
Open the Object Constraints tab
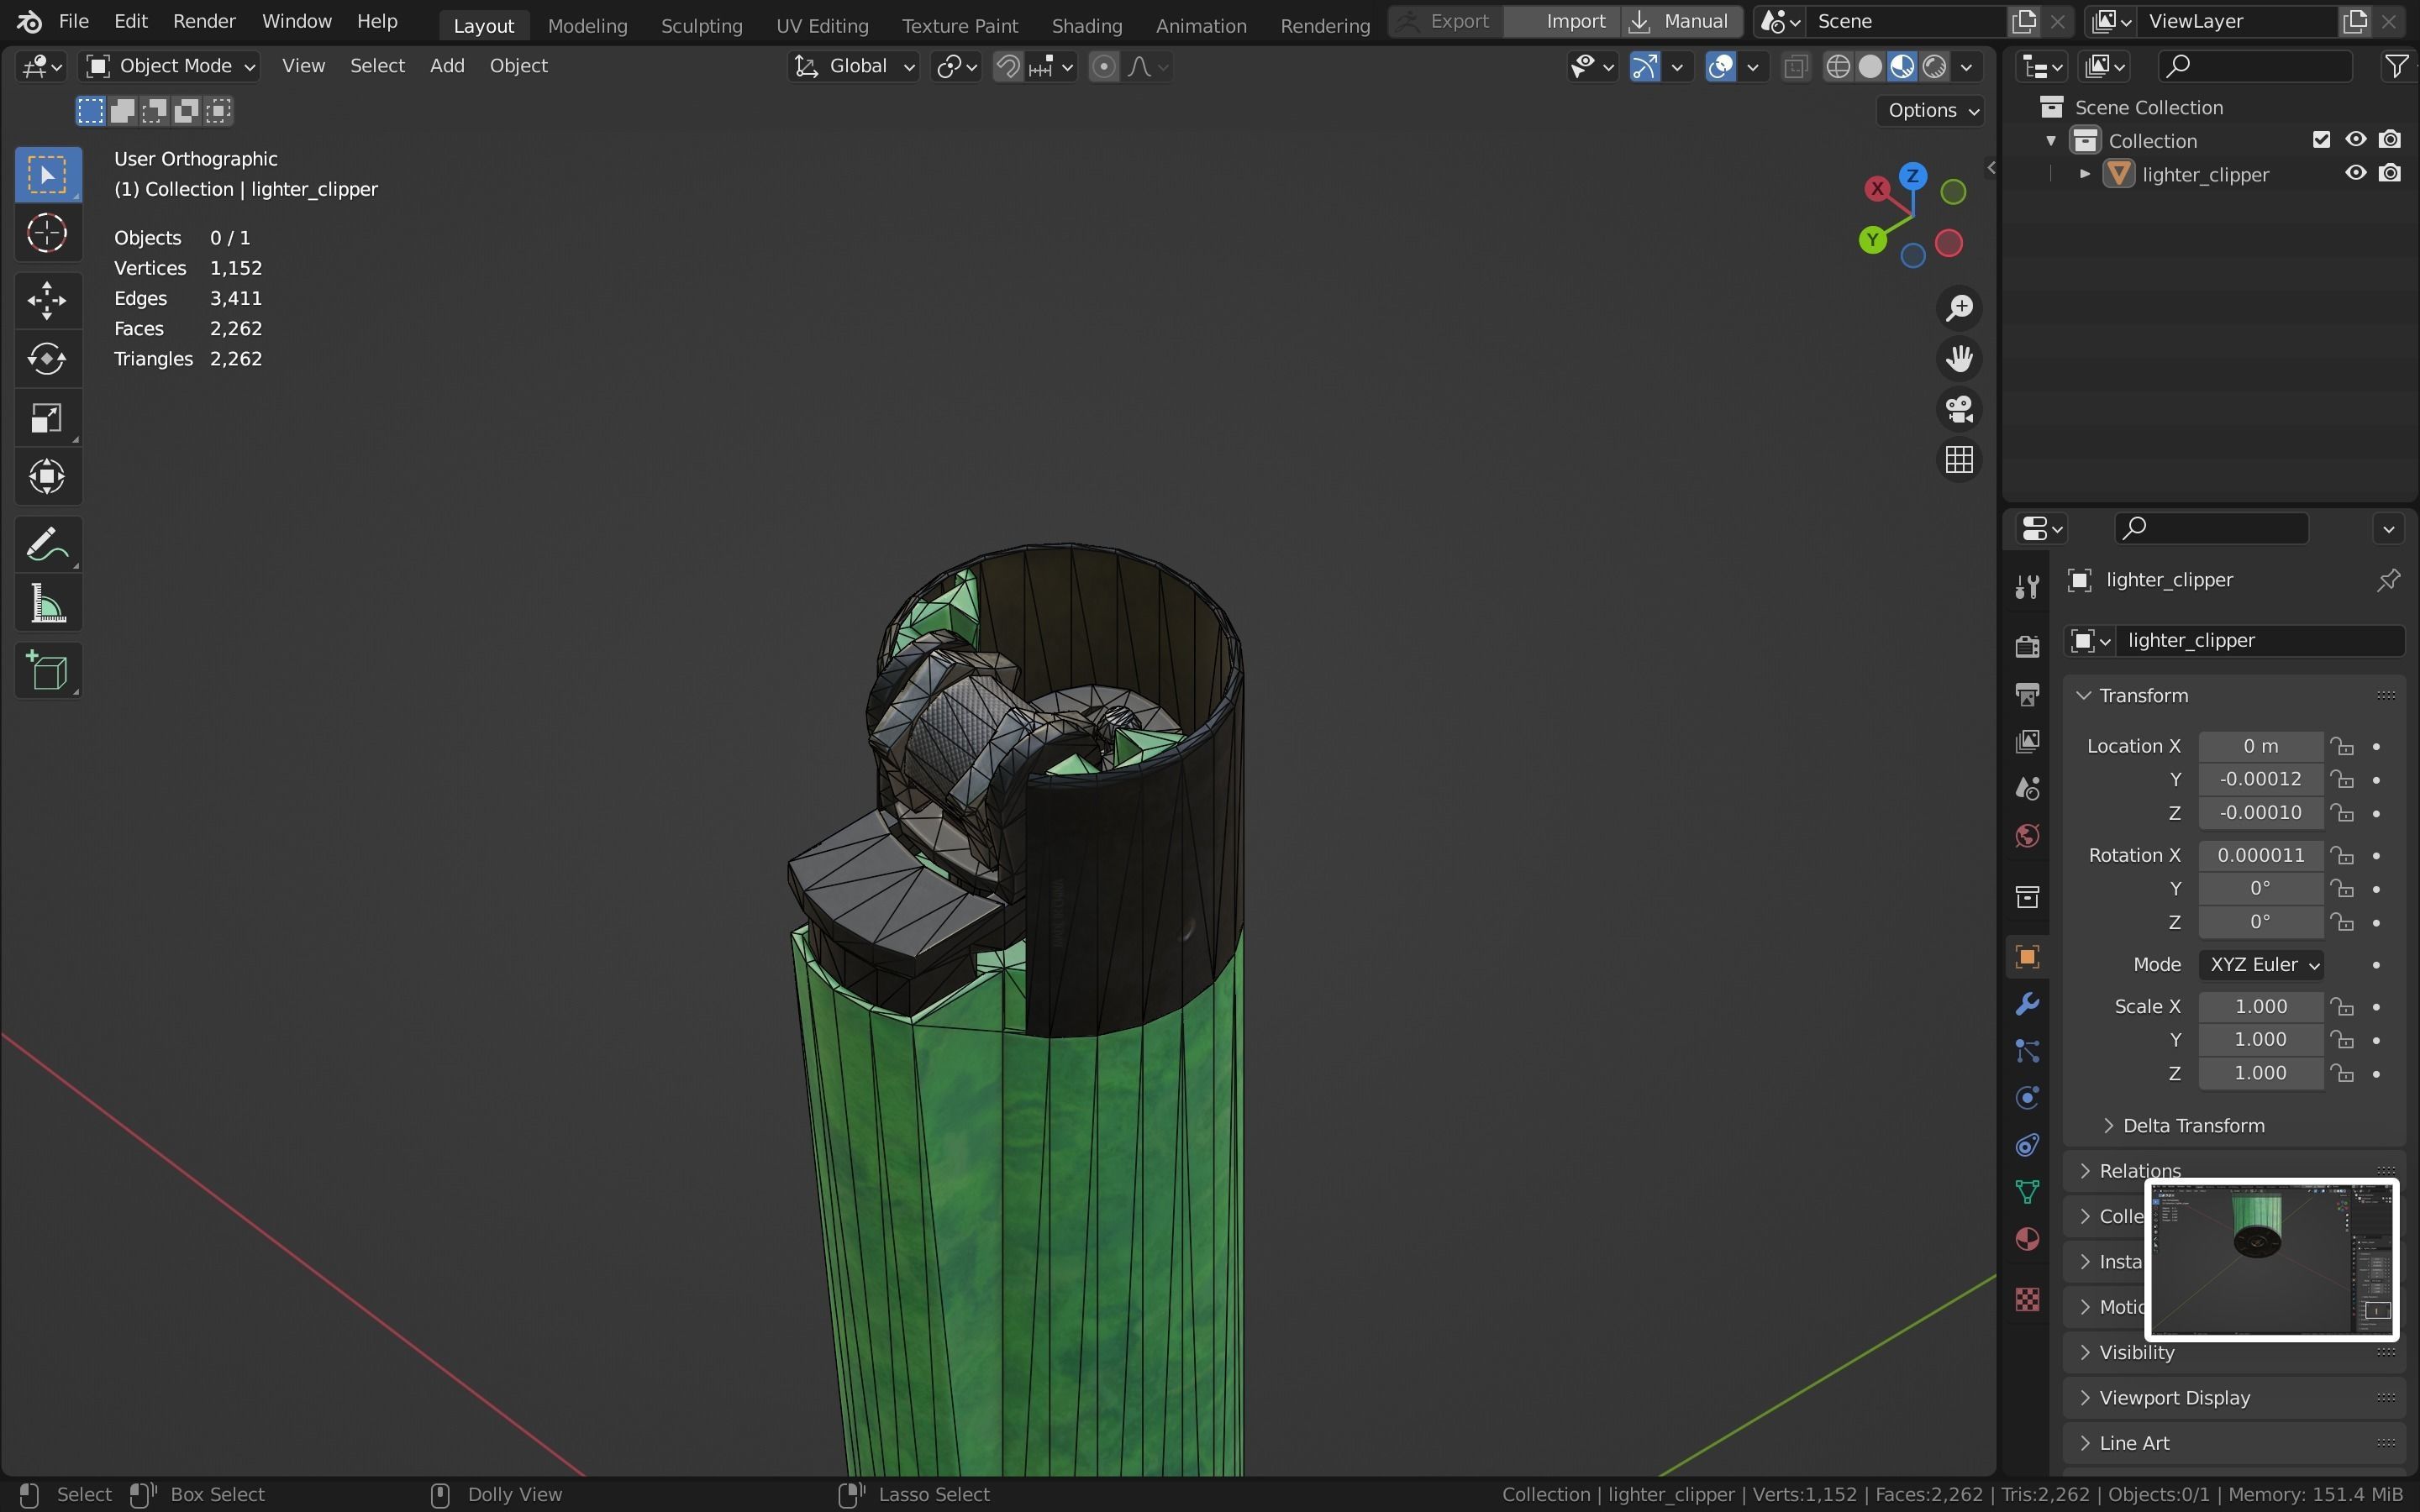click(2027, 1145)
